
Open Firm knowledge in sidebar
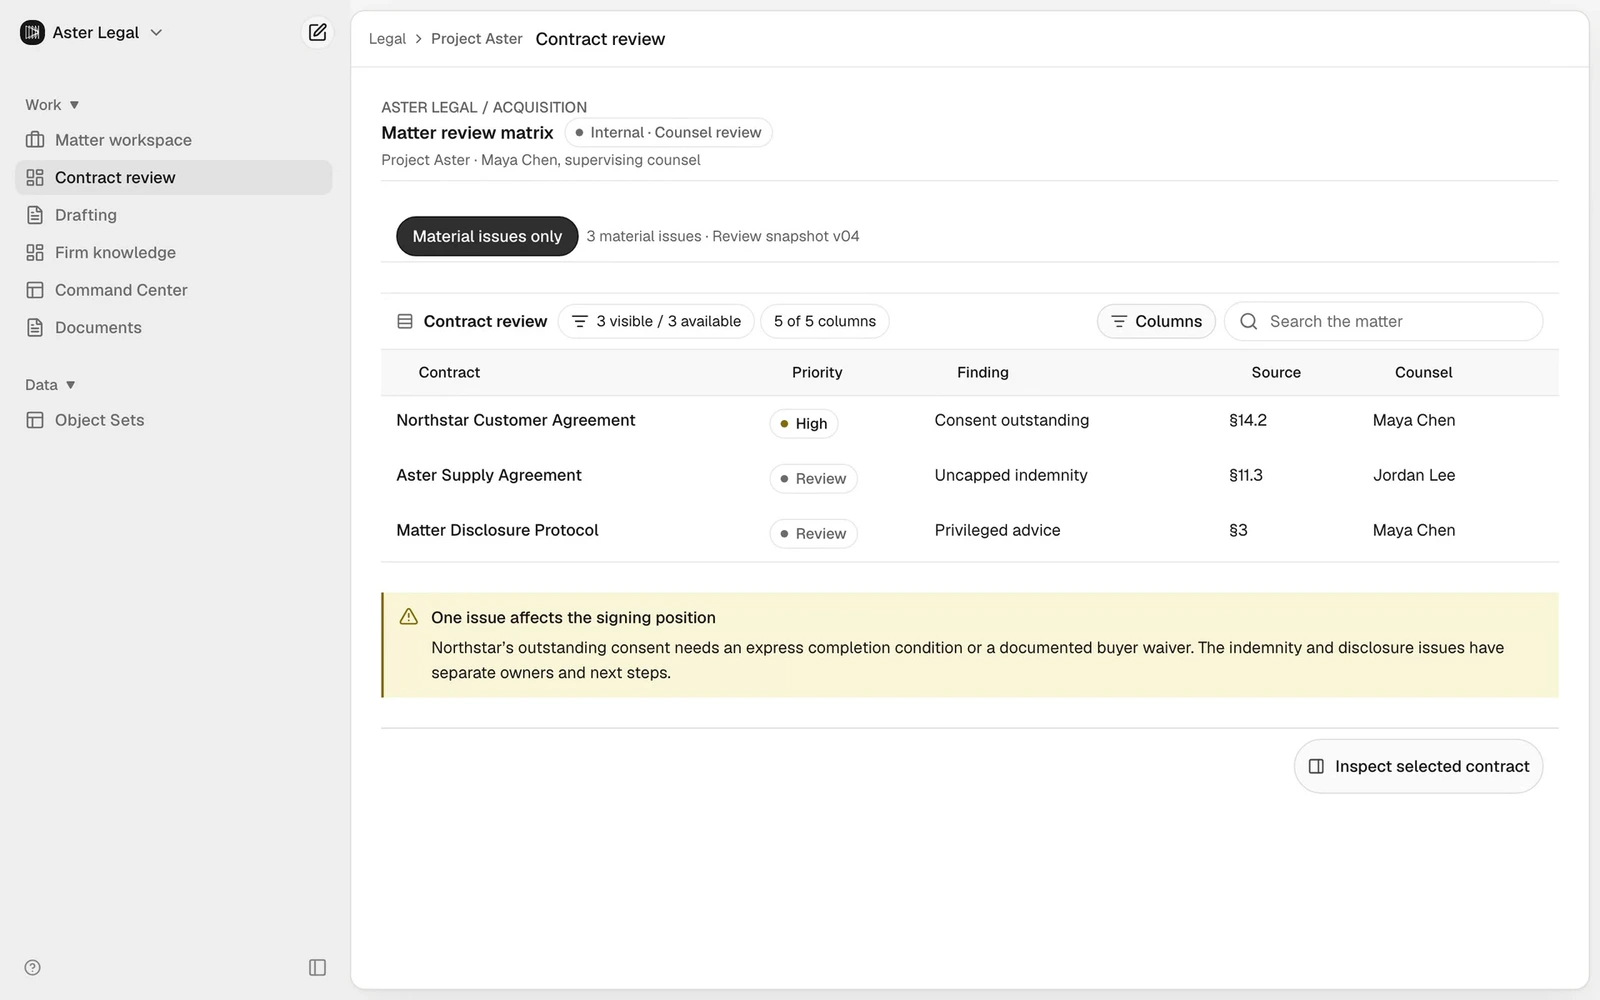[174, 252]
